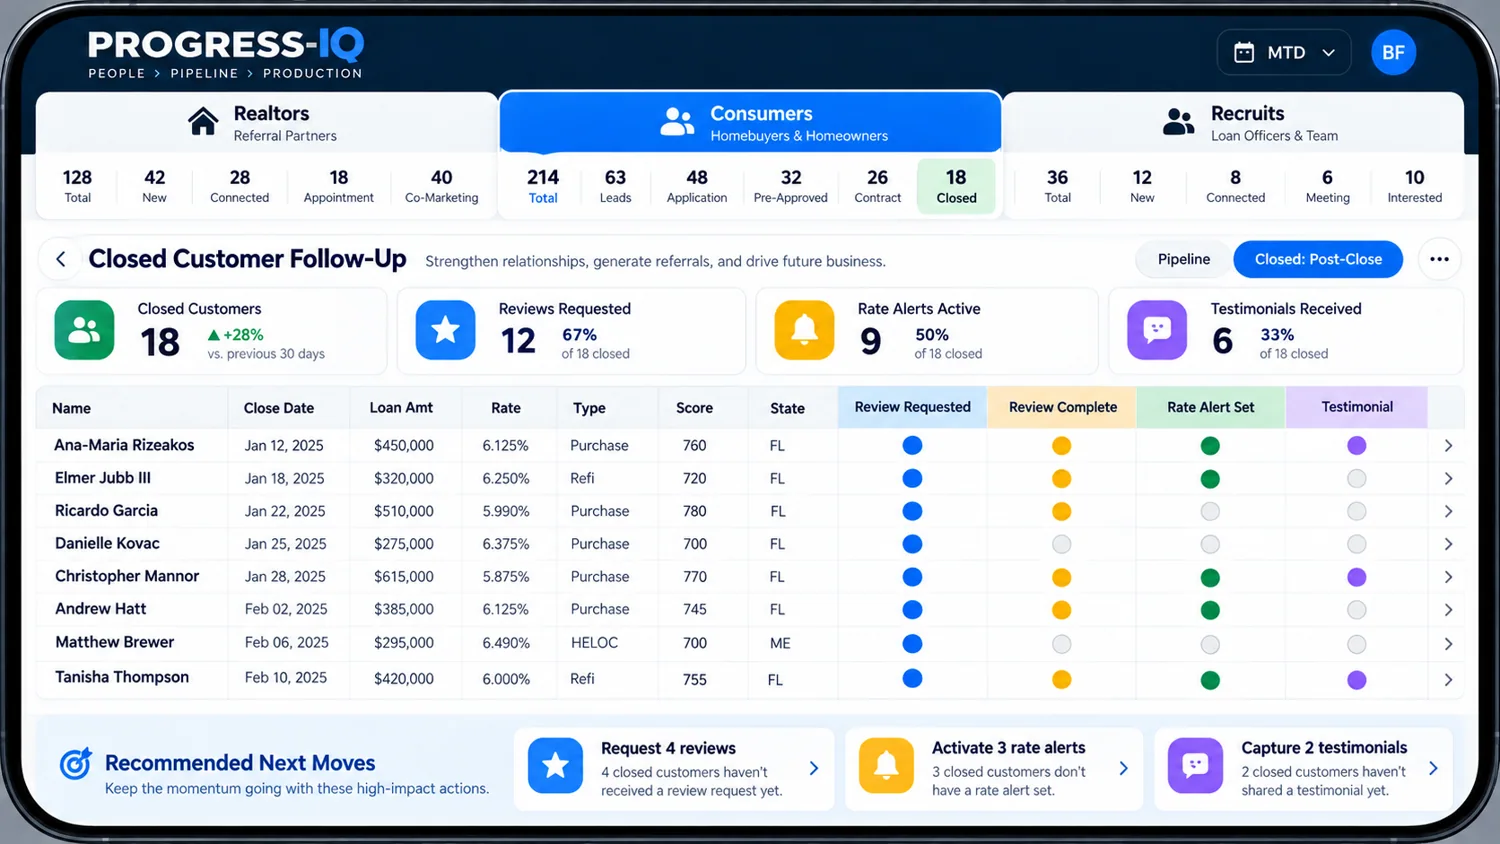Open Ricardo Garcia row chevron
1500x844 pixels.
point(1448,512)
